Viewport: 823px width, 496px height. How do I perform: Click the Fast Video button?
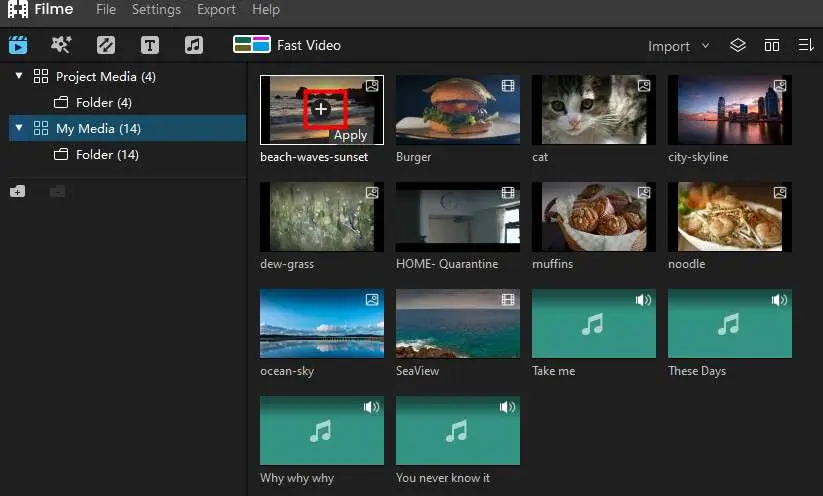[x=287, y=45]
